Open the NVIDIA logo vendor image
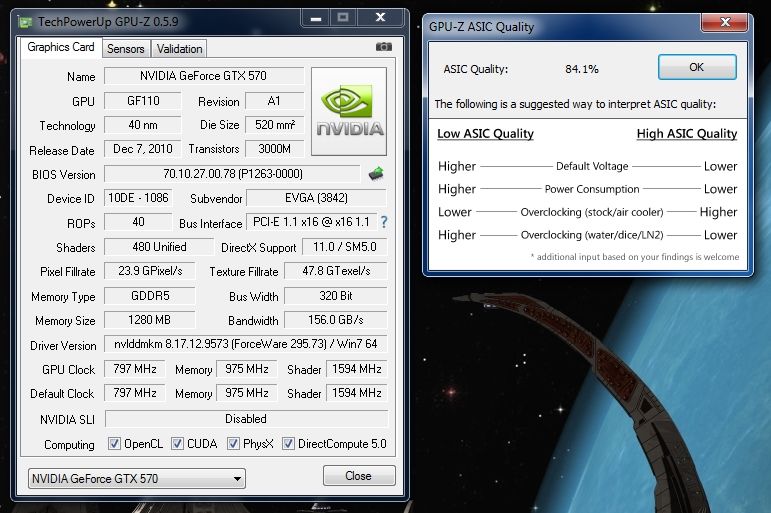The image size is (771, 513). [349, 112]
